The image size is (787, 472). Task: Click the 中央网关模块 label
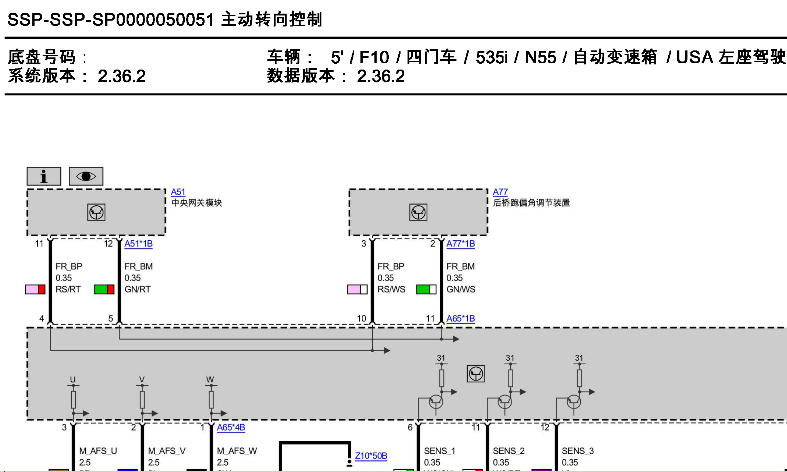tap(196, 203)
